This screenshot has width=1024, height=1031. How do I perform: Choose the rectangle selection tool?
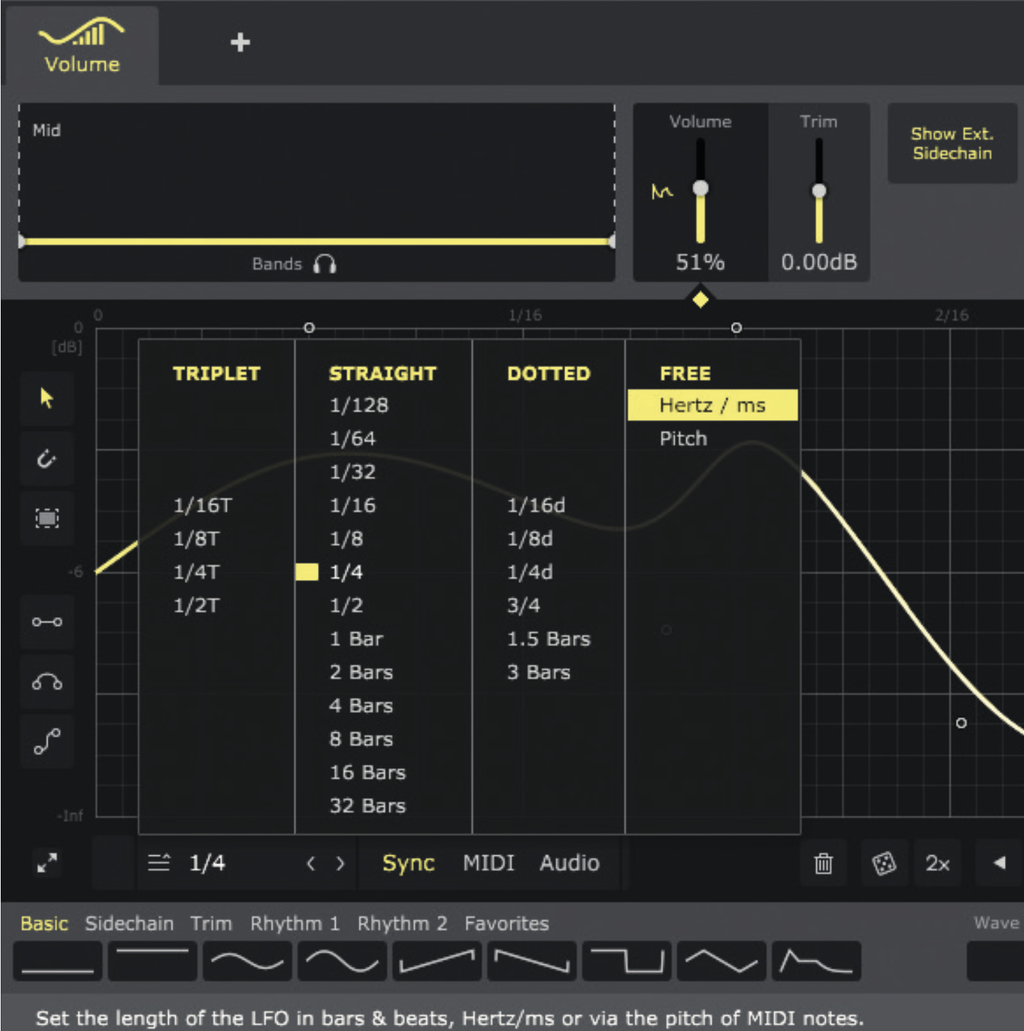pos(47,518)
